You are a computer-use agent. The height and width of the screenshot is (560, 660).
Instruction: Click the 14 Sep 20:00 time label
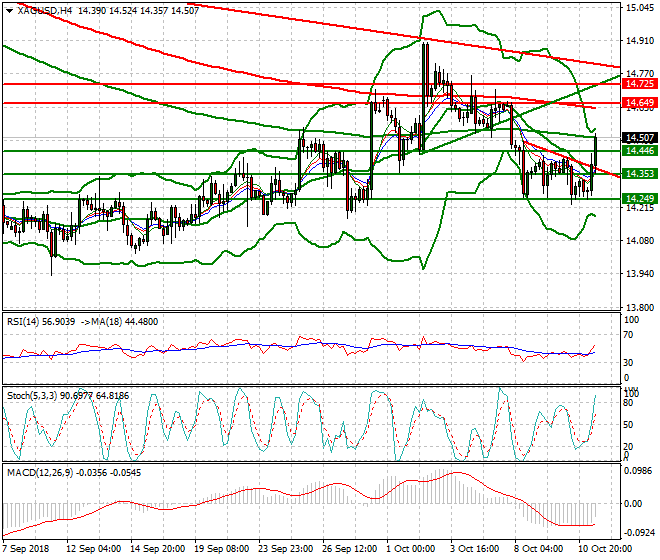[158, 549]
